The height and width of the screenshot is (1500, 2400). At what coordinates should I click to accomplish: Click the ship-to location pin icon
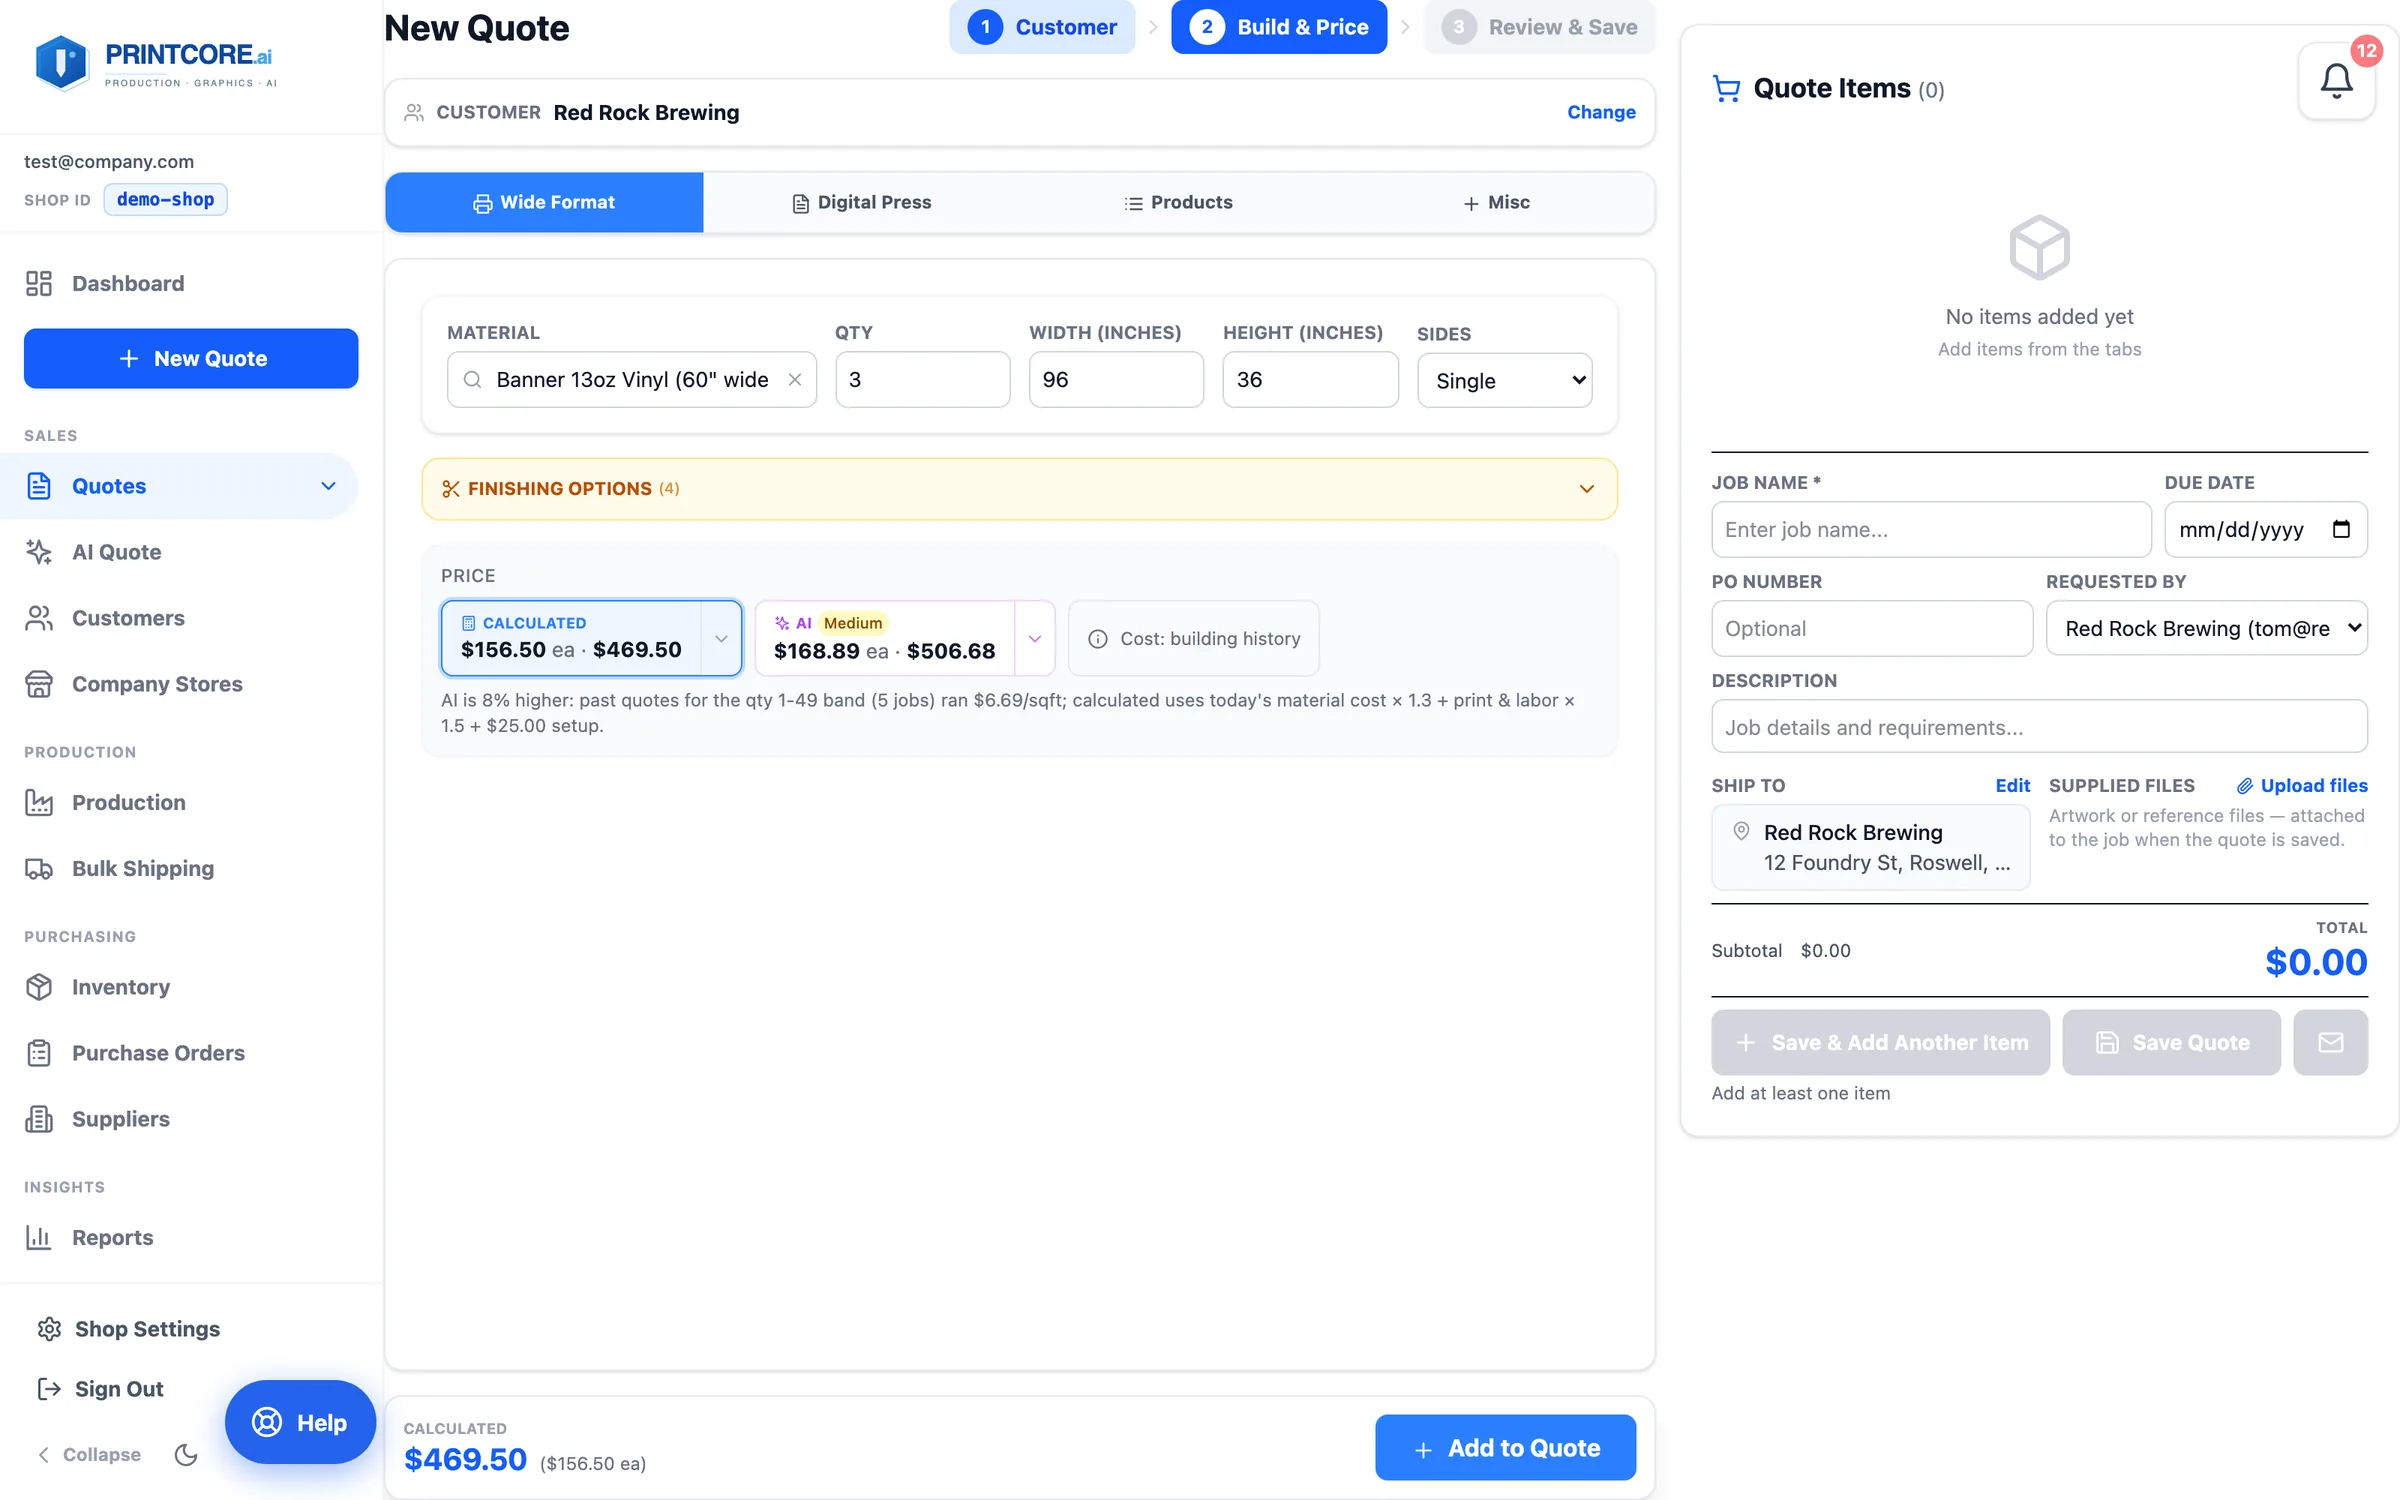[1741, 831]
